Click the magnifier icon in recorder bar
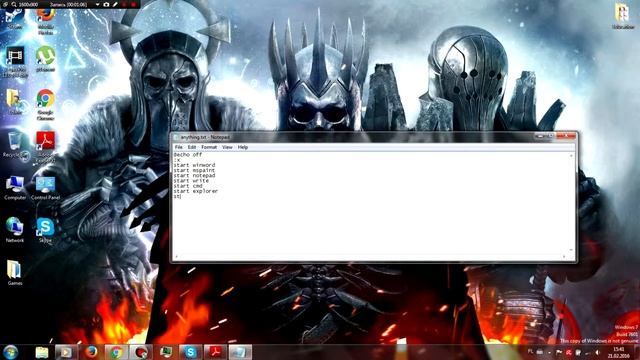 (14, 4)
